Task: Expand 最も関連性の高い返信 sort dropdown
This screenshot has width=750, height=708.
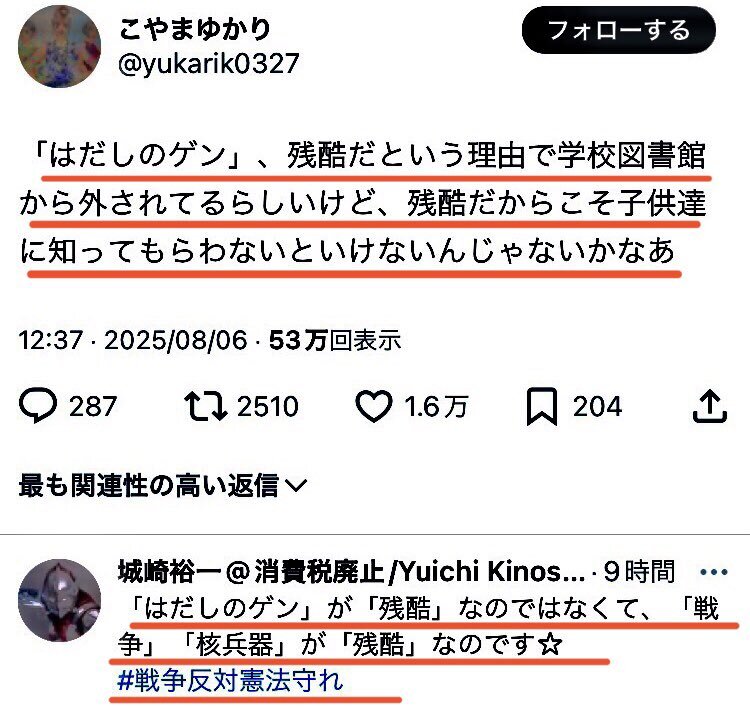Action: click(163, 485)
